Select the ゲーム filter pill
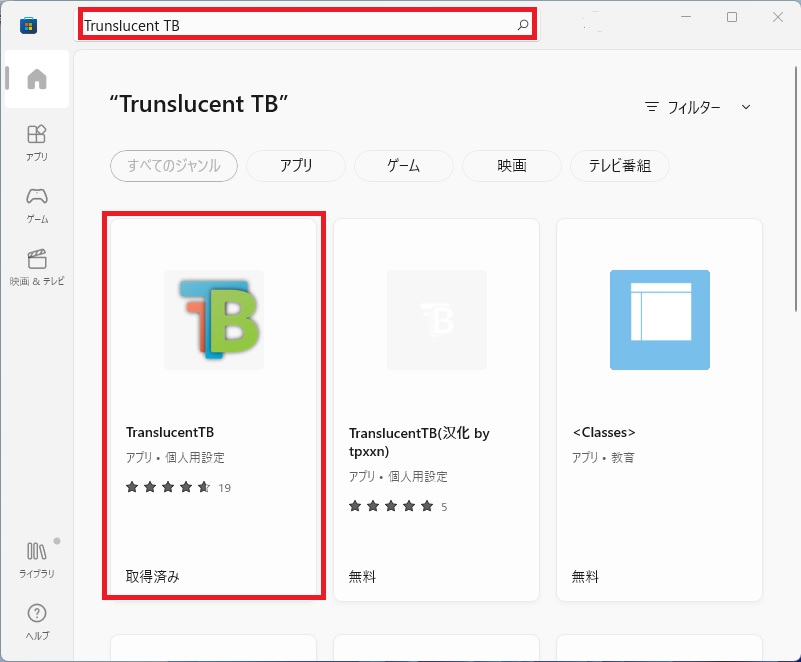The width and height of the screenshot is (801, 662). coord(404,166)
